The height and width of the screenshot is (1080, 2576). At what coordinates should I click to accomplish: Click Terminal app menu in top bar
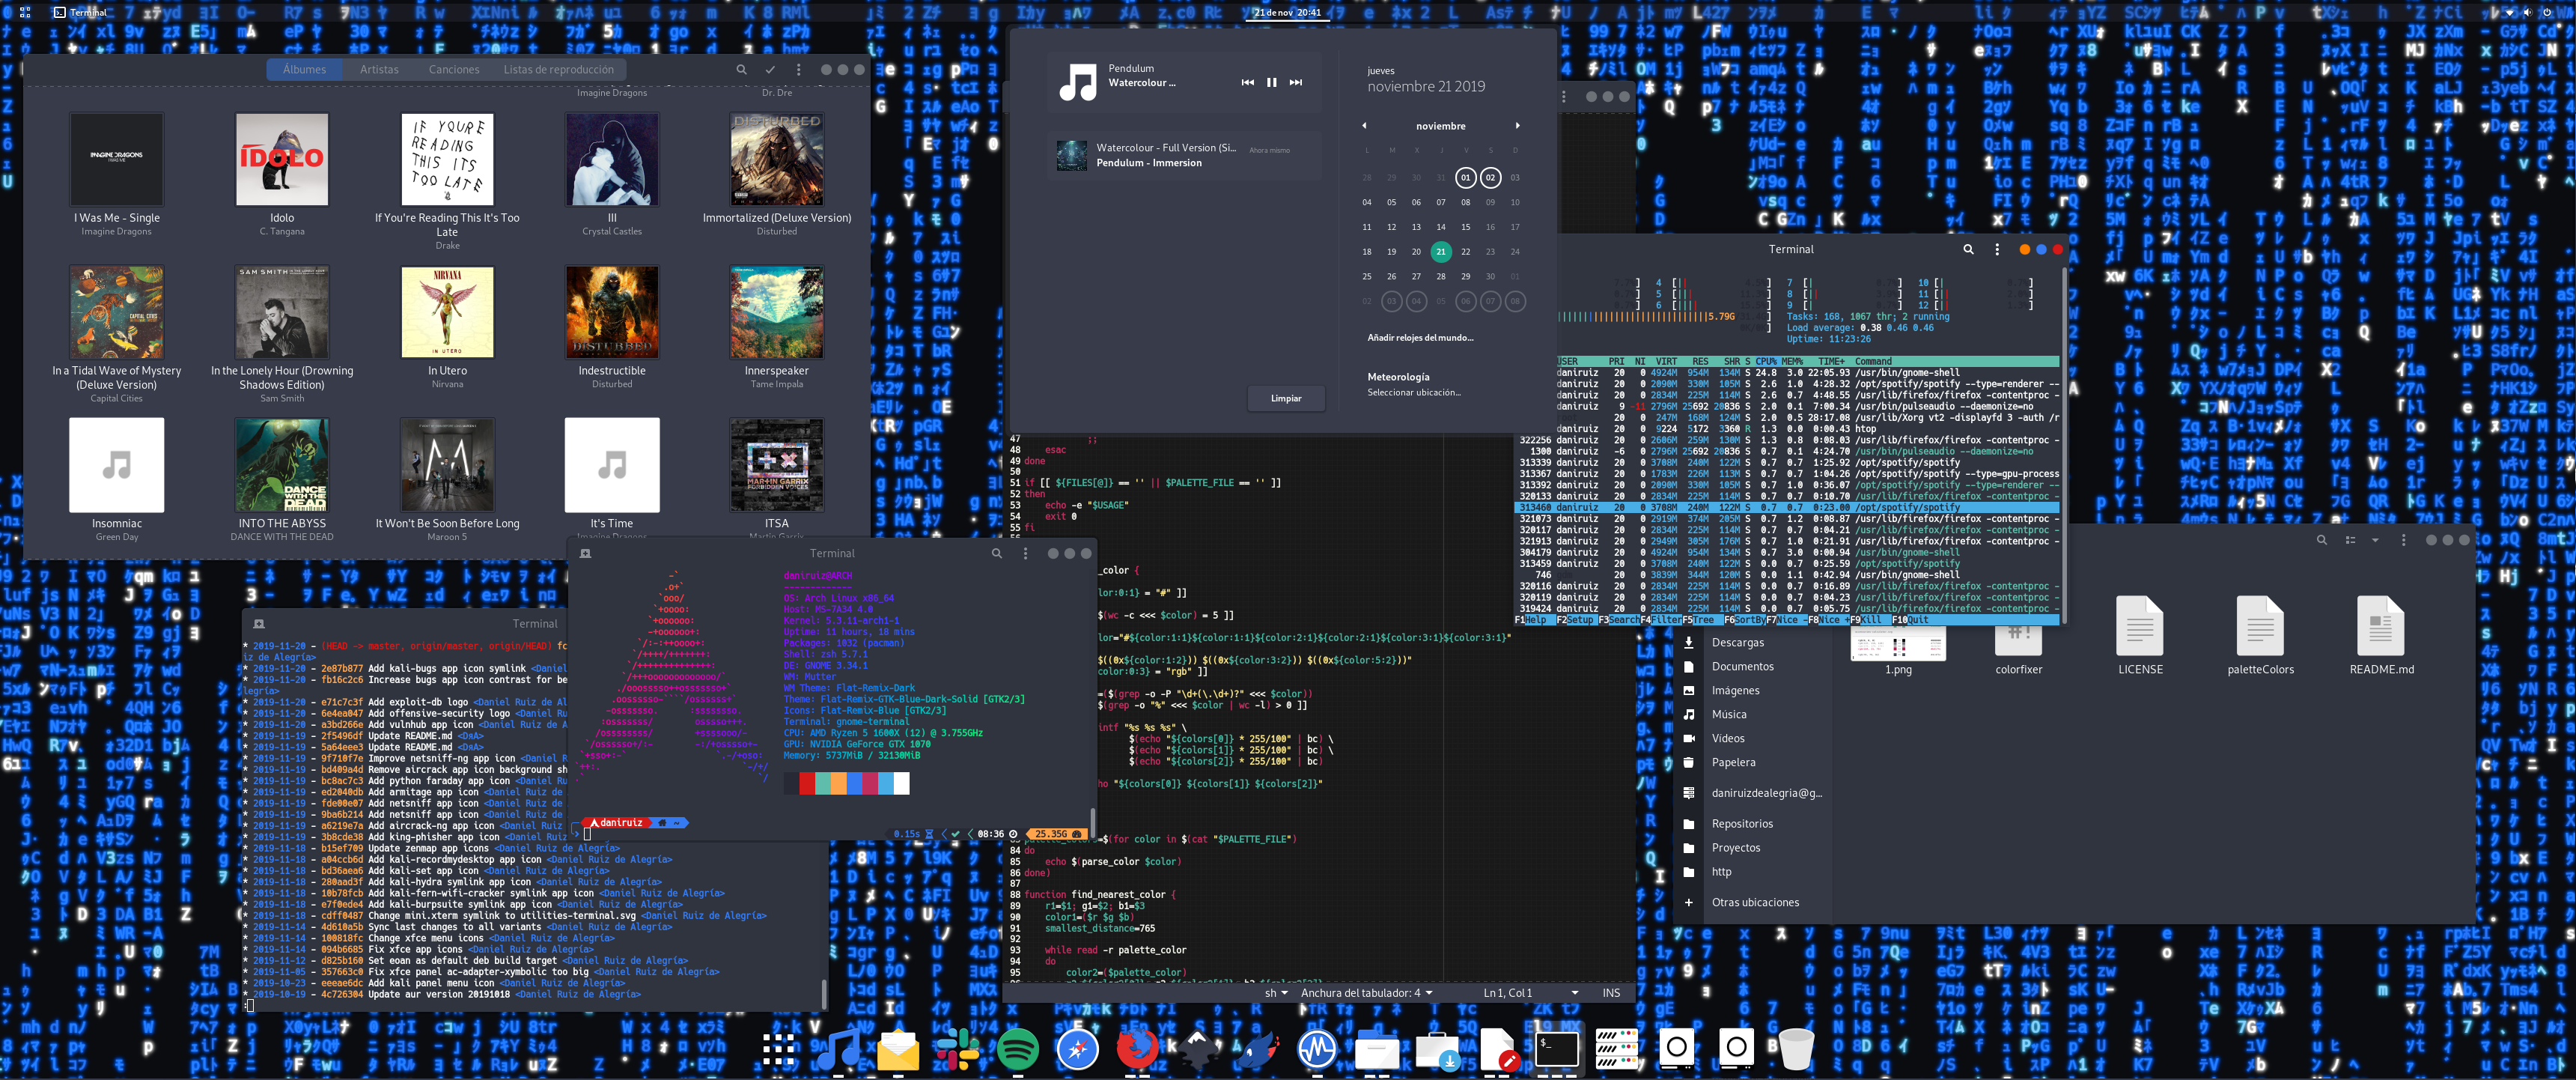(80, 12)
